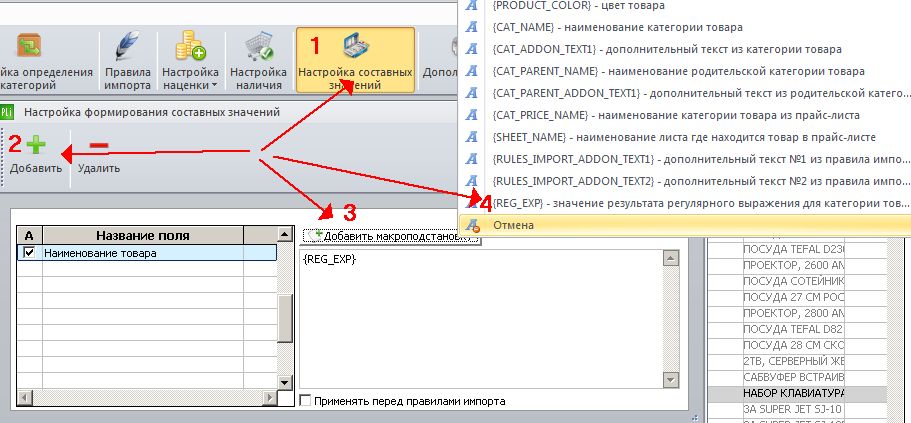Click the green plus Добавить icon

(x=36, y=144)
